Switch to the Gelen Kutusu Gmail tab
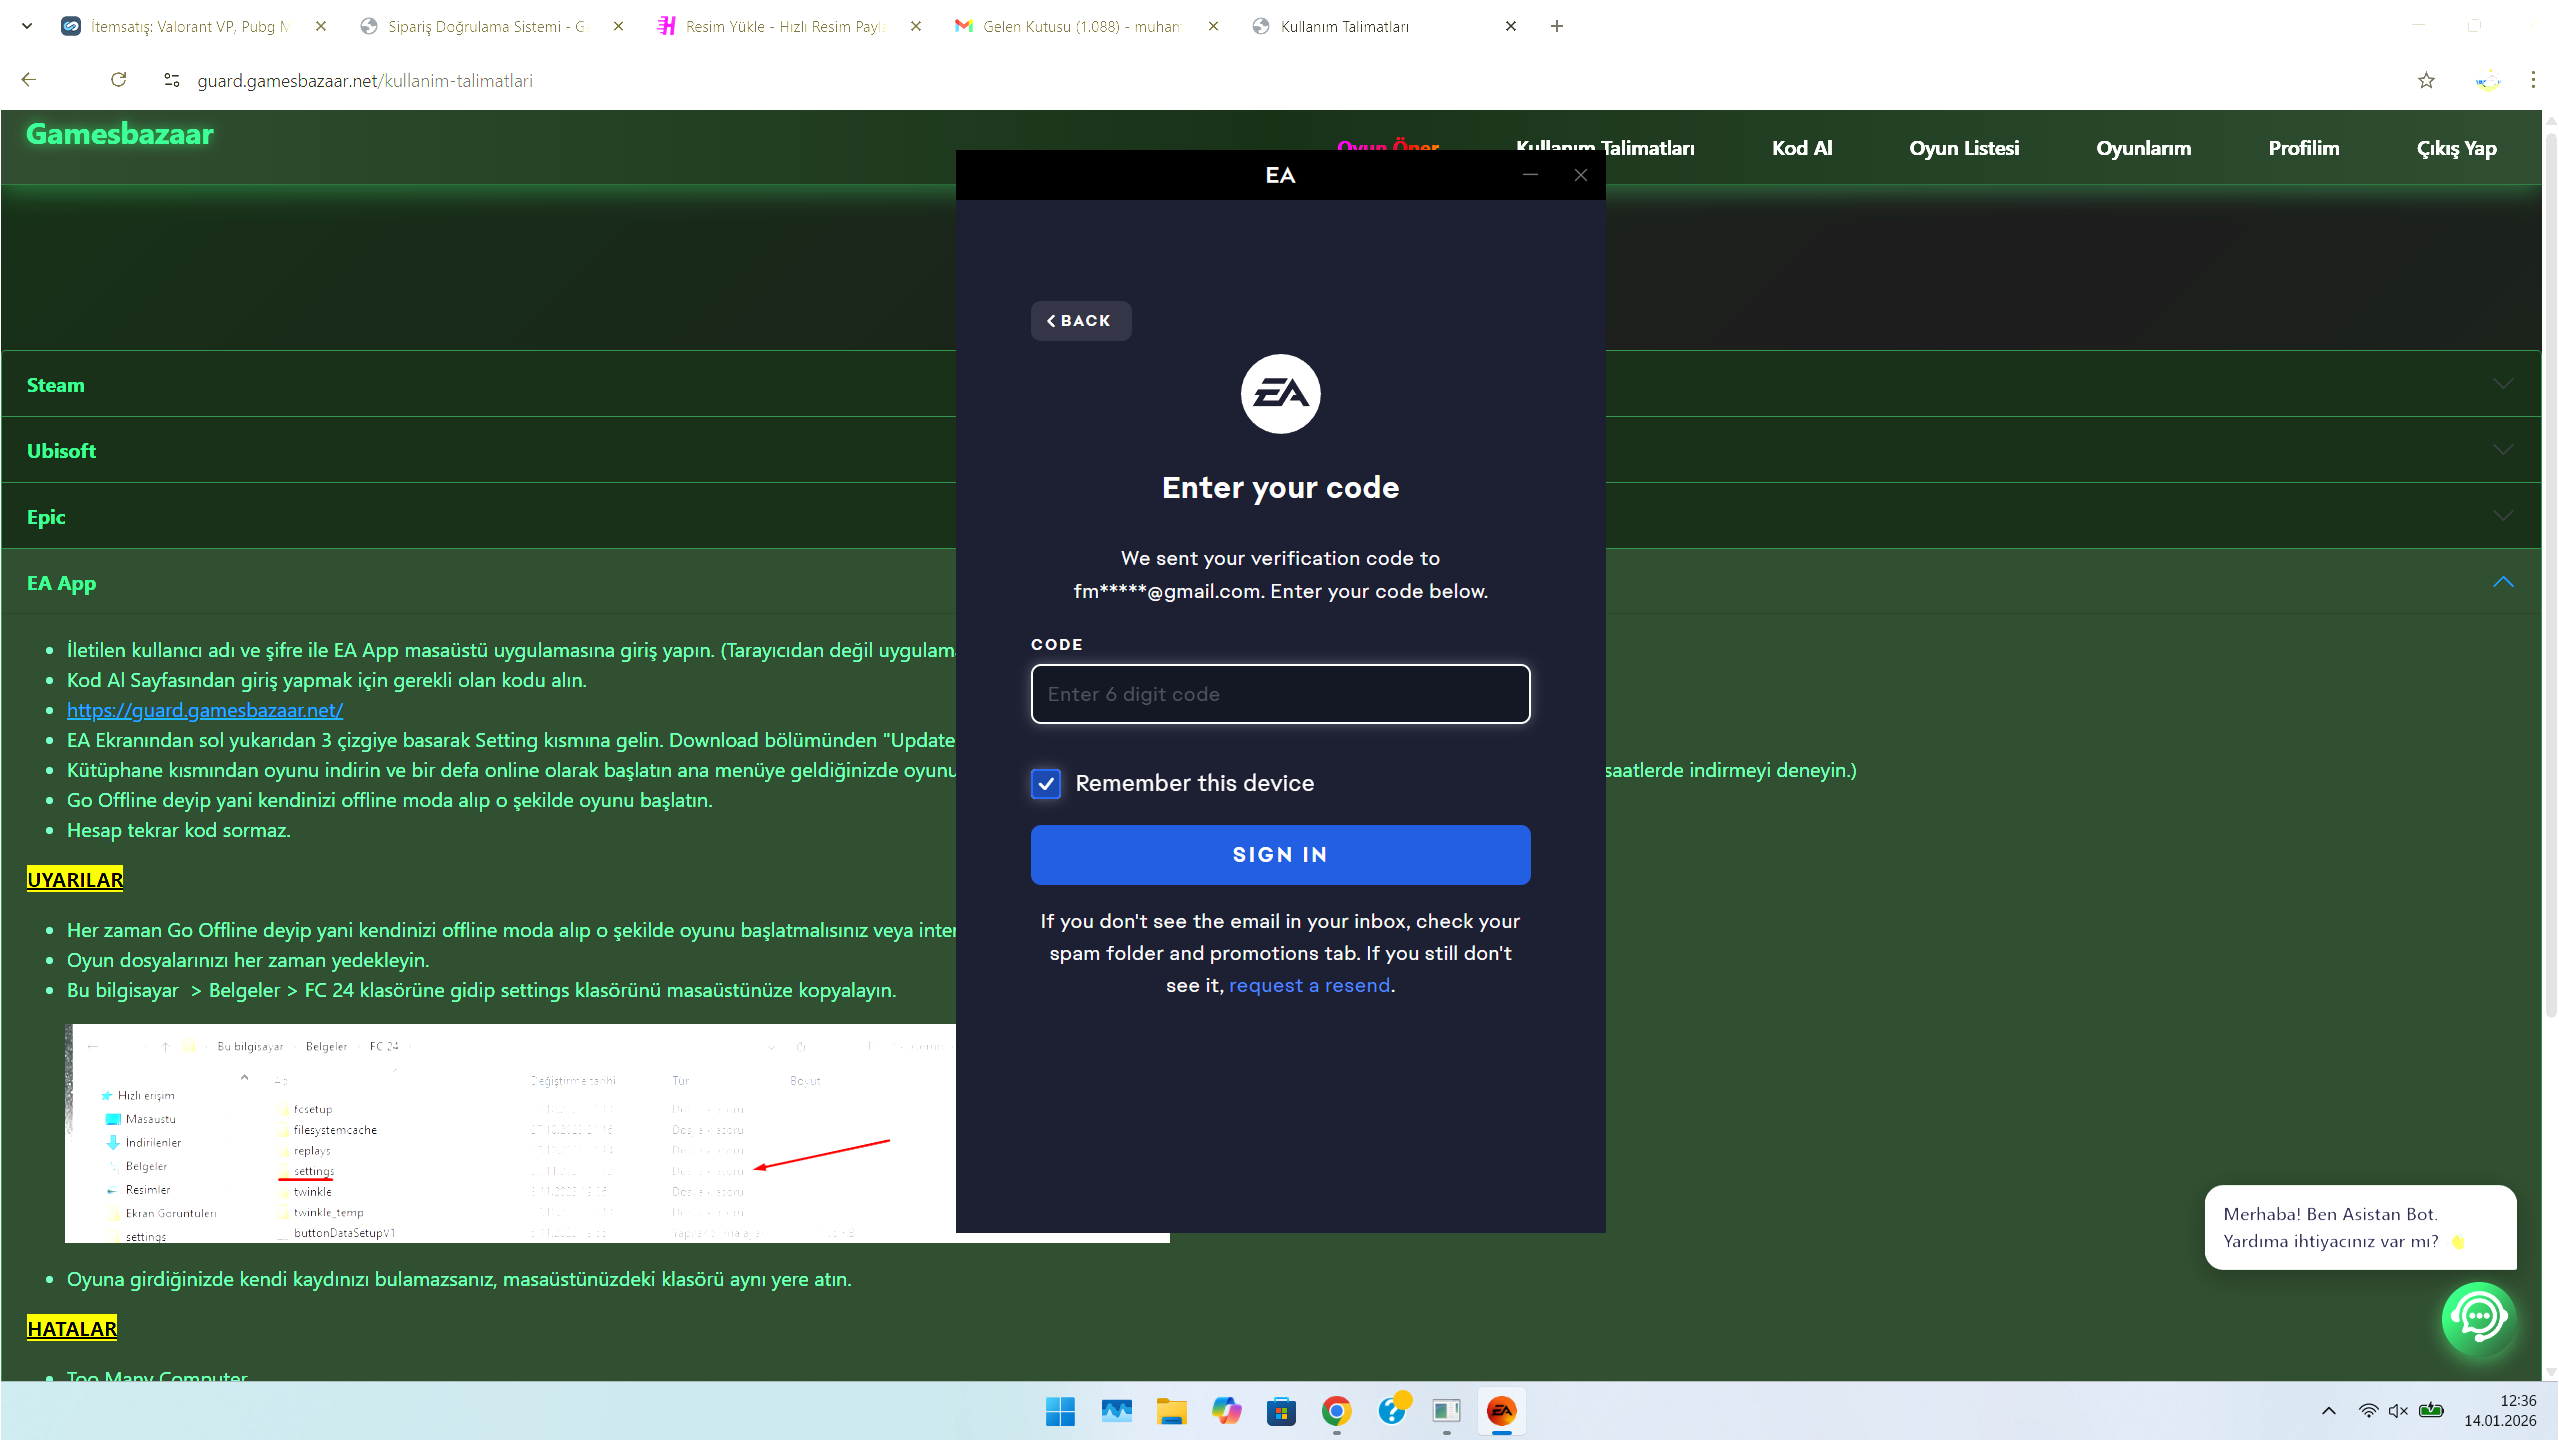Screen dimensions: 2559x1441 point(1082,26)
